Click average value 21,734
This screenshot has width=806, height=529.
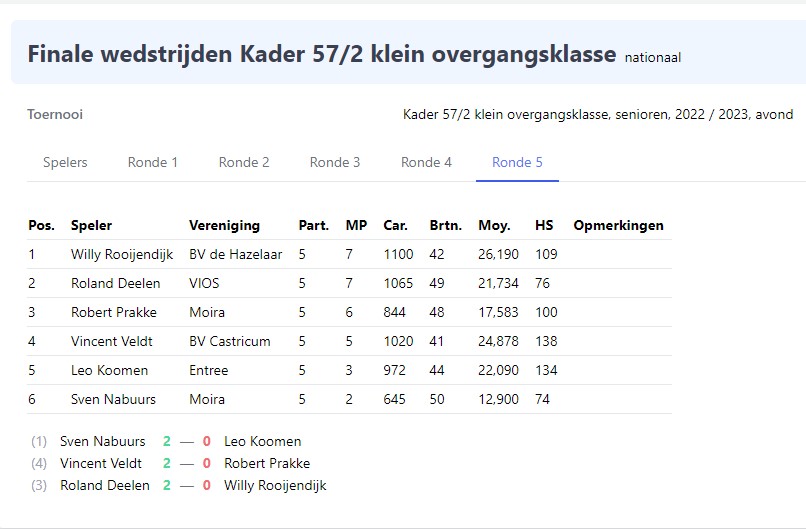click(x=498, y=283)
